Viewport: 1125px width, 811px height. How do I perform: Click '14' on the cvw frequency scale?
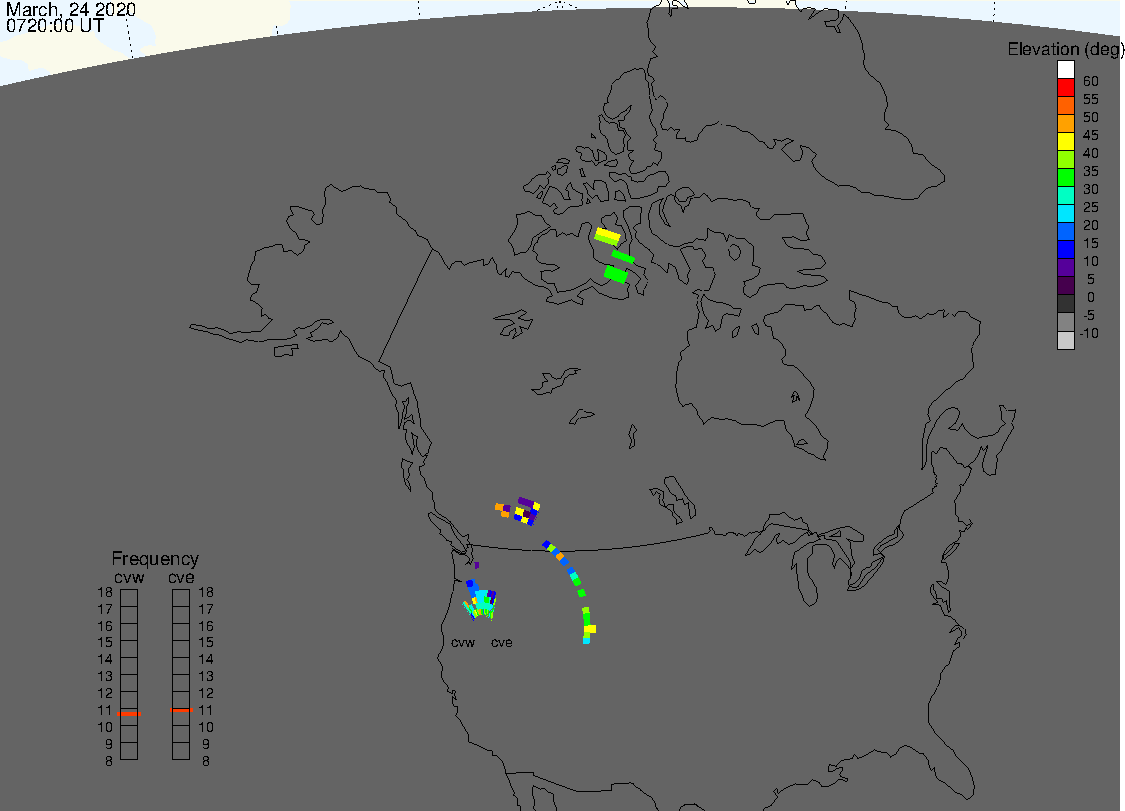pyautogui.click(x=105, y=659)
